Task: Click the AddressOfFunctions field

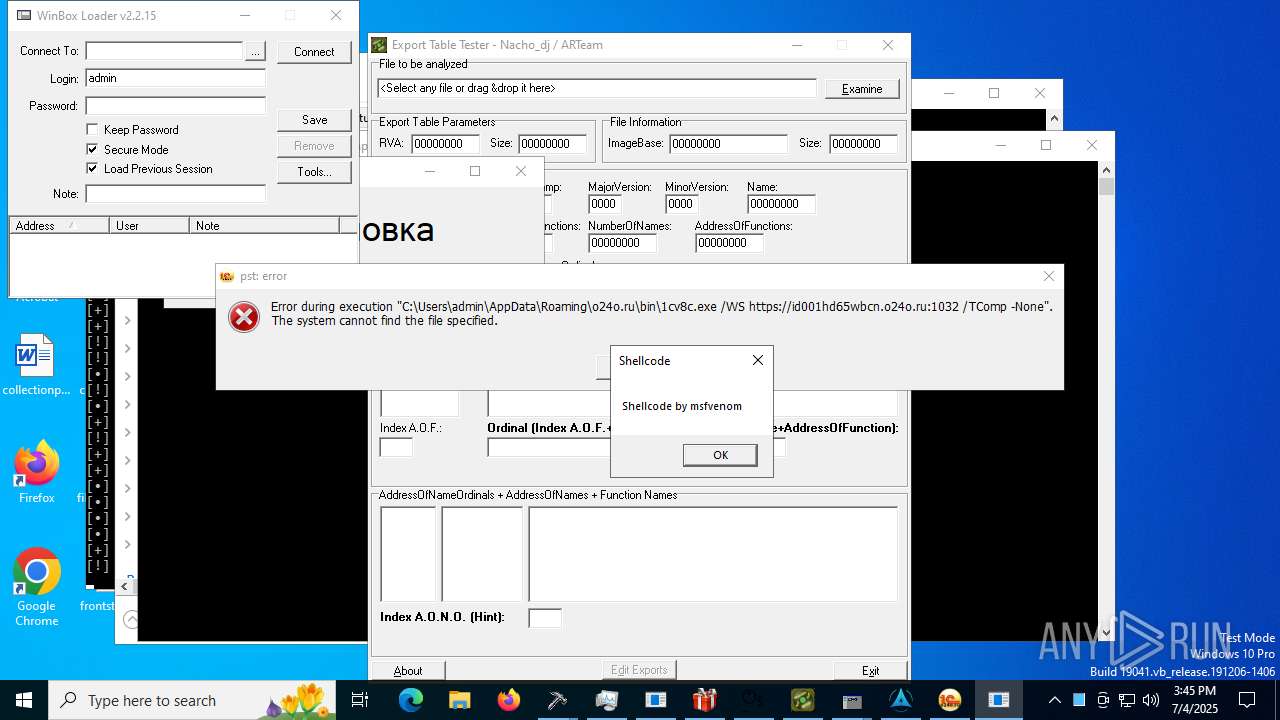Action: pyautogui.click(x=729, y=243)
